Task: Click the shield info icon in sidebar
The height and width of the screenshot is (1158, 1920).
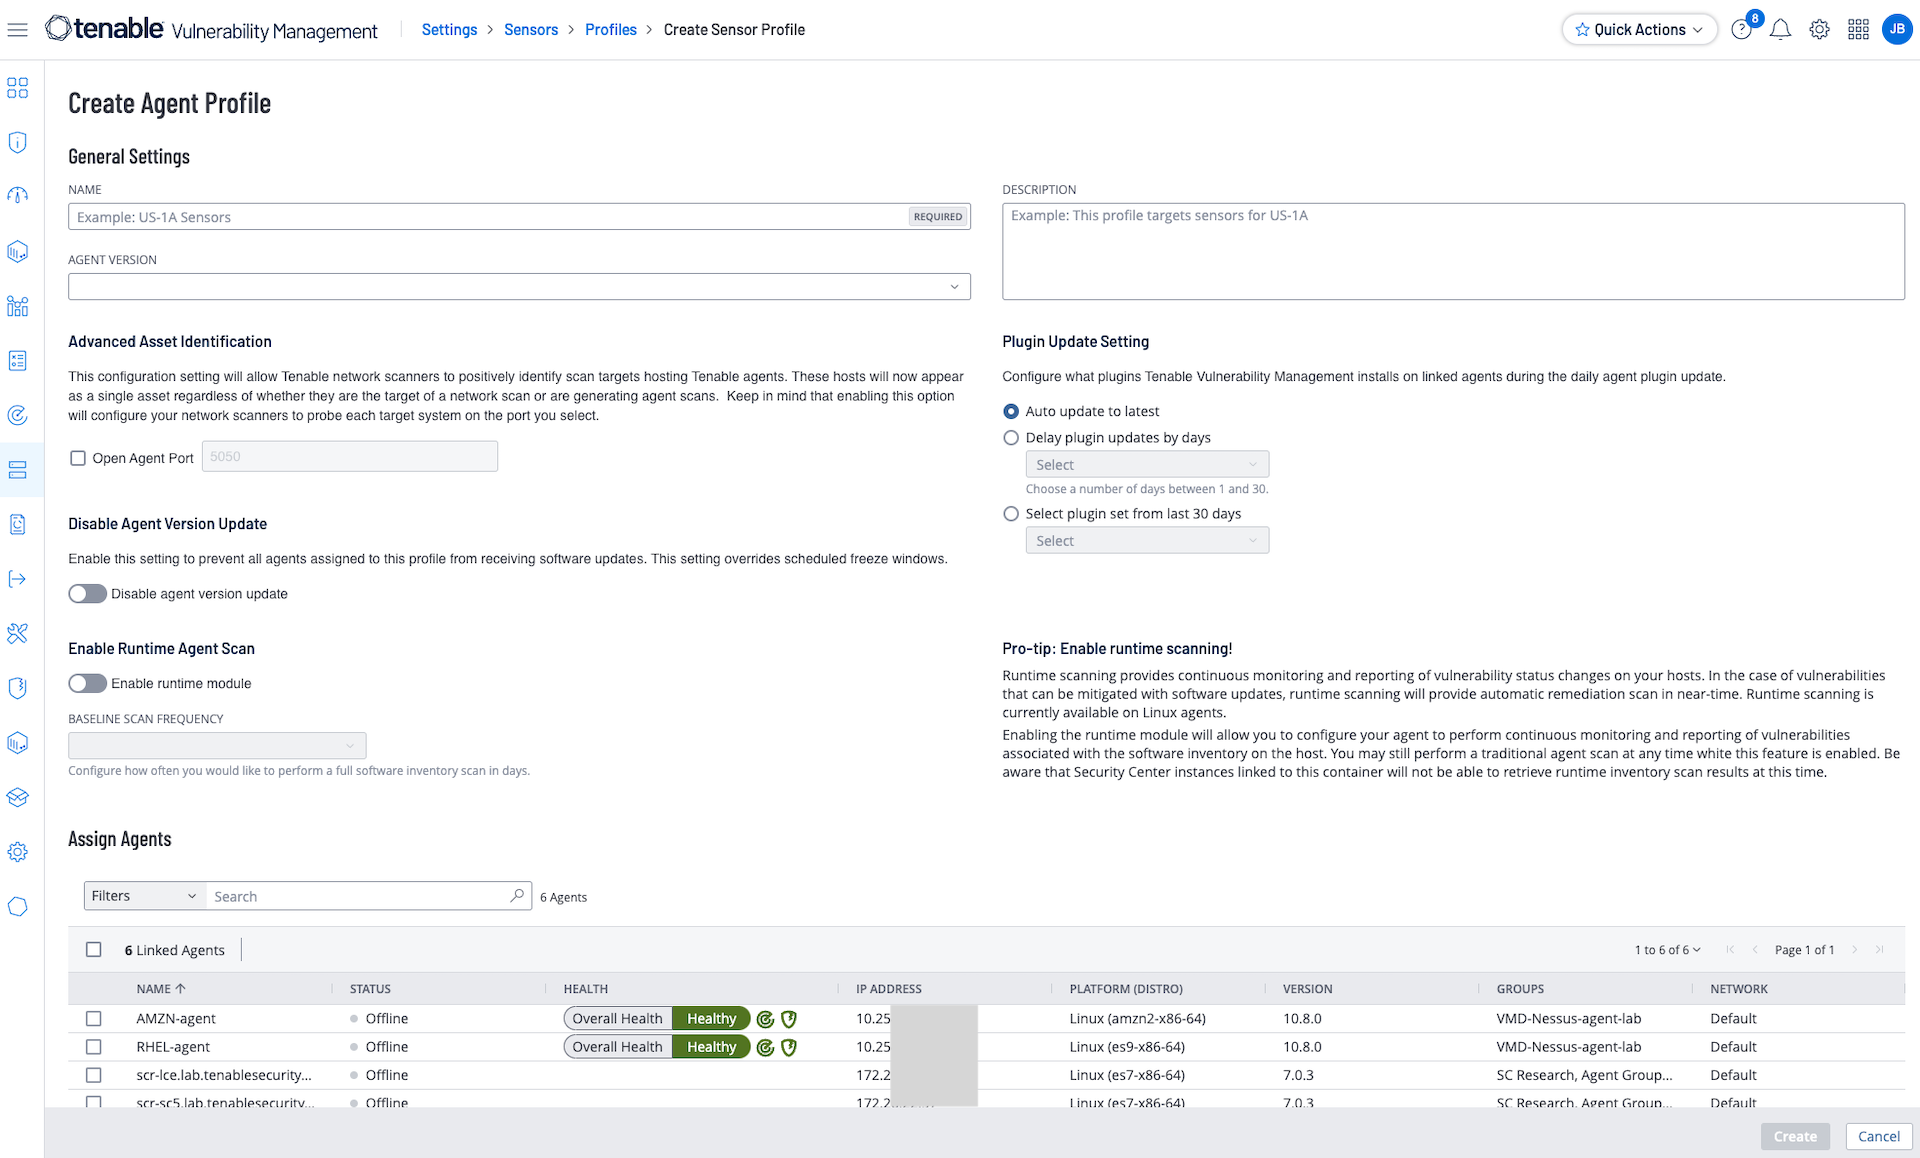Action: click(x=17, y=142)
